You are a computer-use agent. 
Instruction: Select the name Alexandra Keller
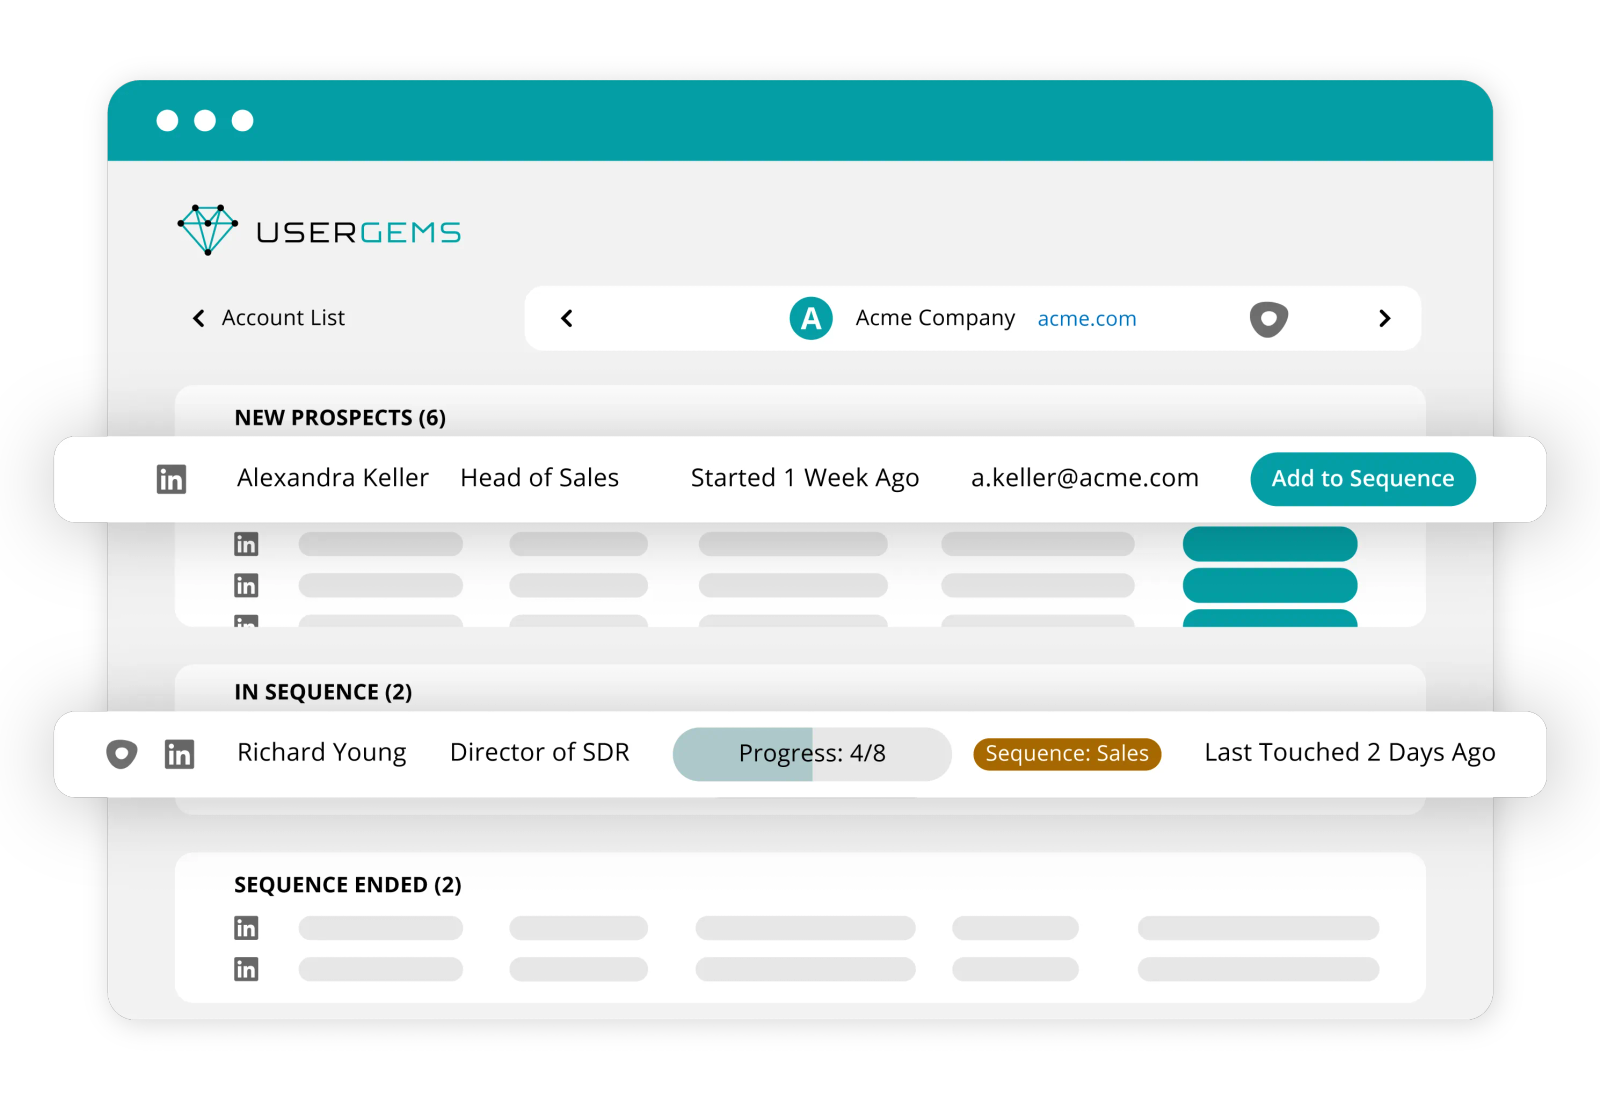[333, 478]
